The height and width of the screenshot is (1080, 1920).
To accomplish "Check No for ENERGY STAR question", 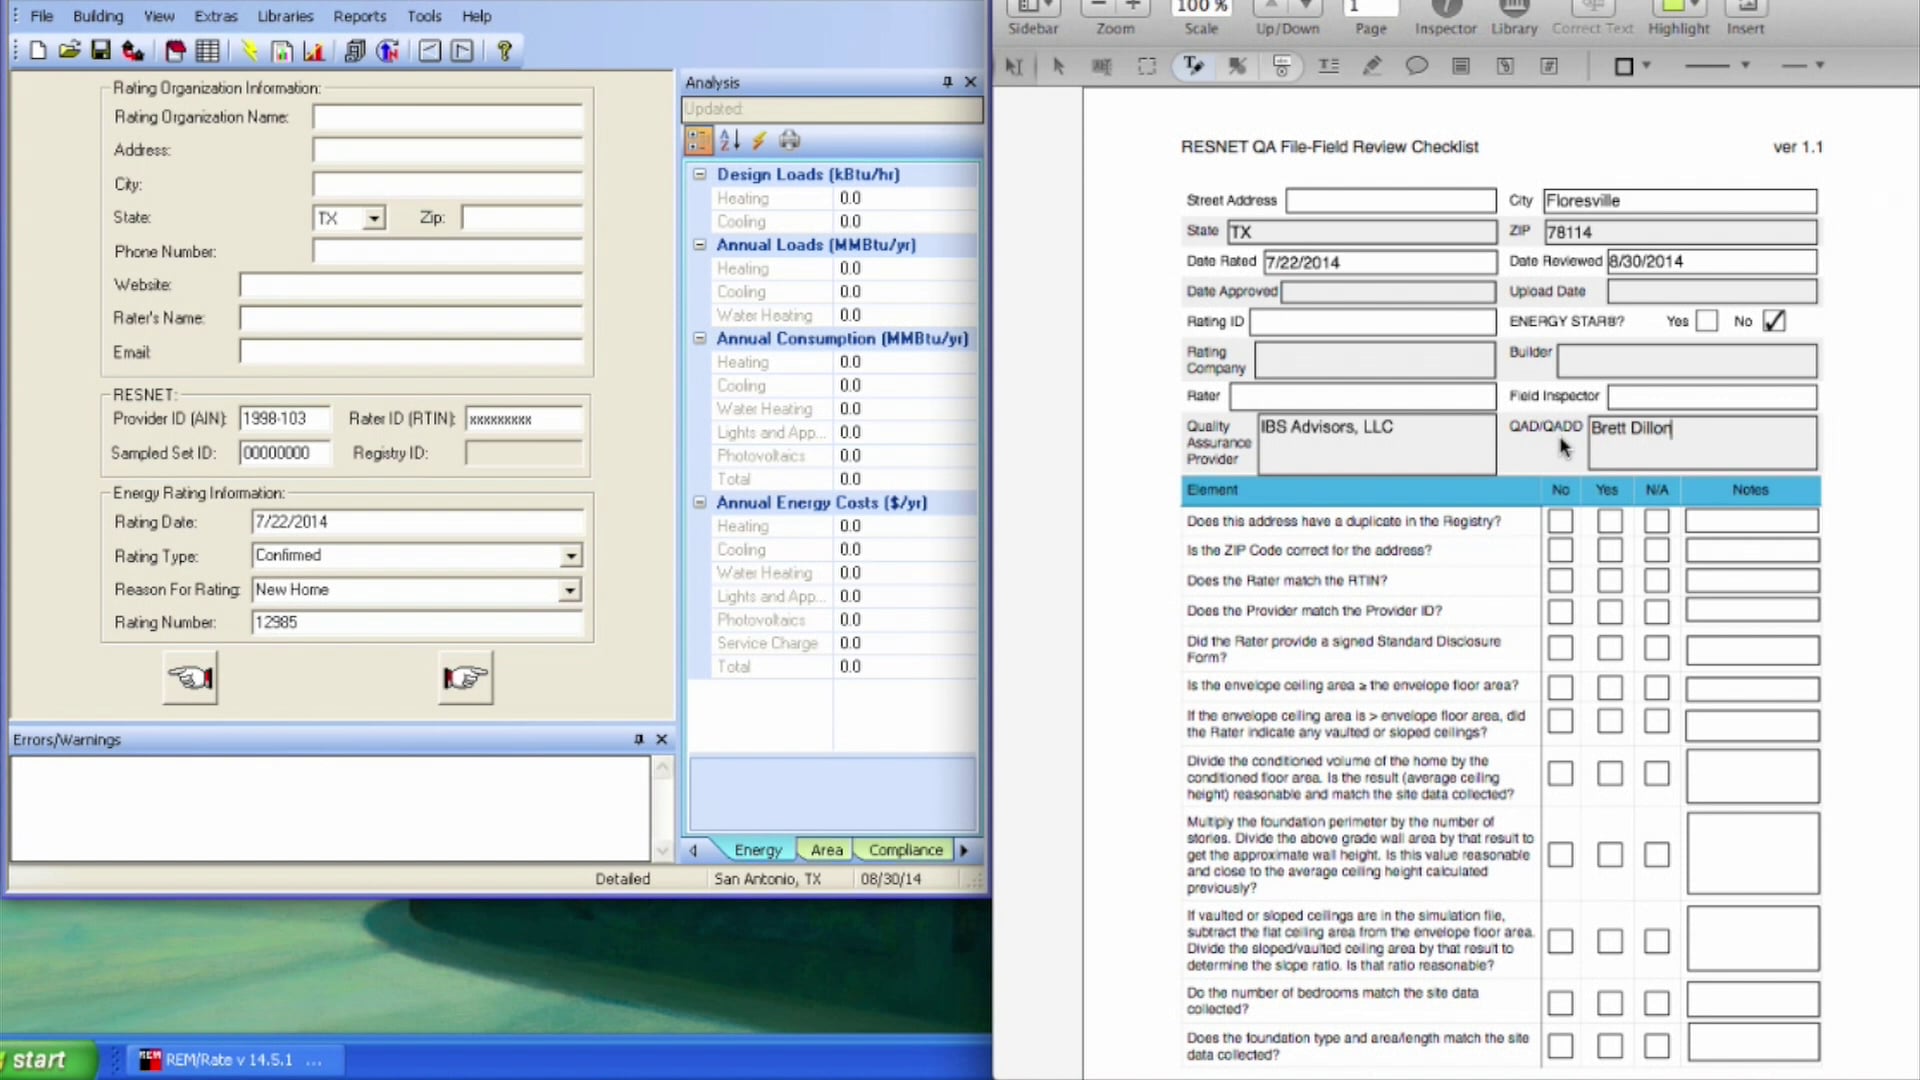I will [1774, 321].
